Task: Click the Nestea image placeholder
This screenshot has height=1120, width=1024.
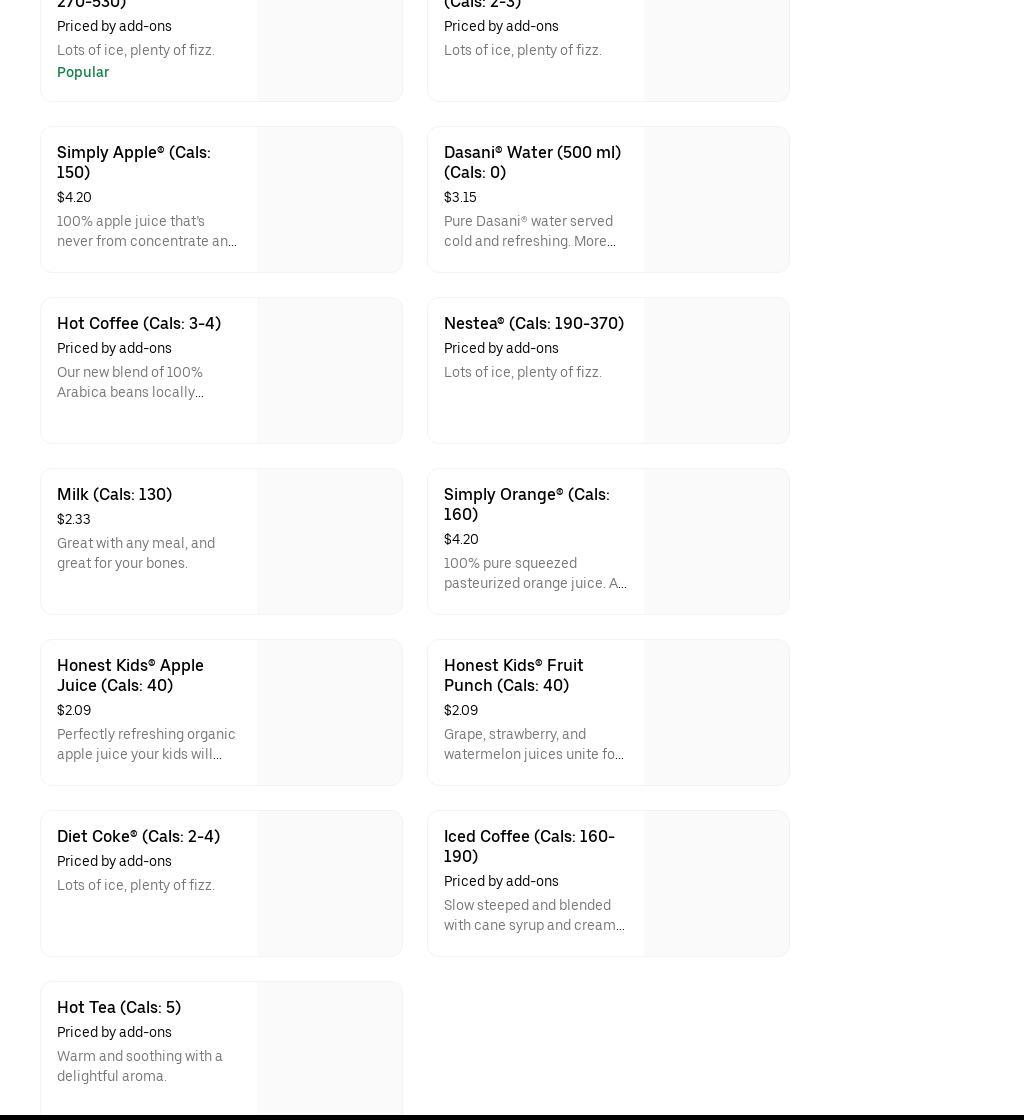Action: [716, 370]
